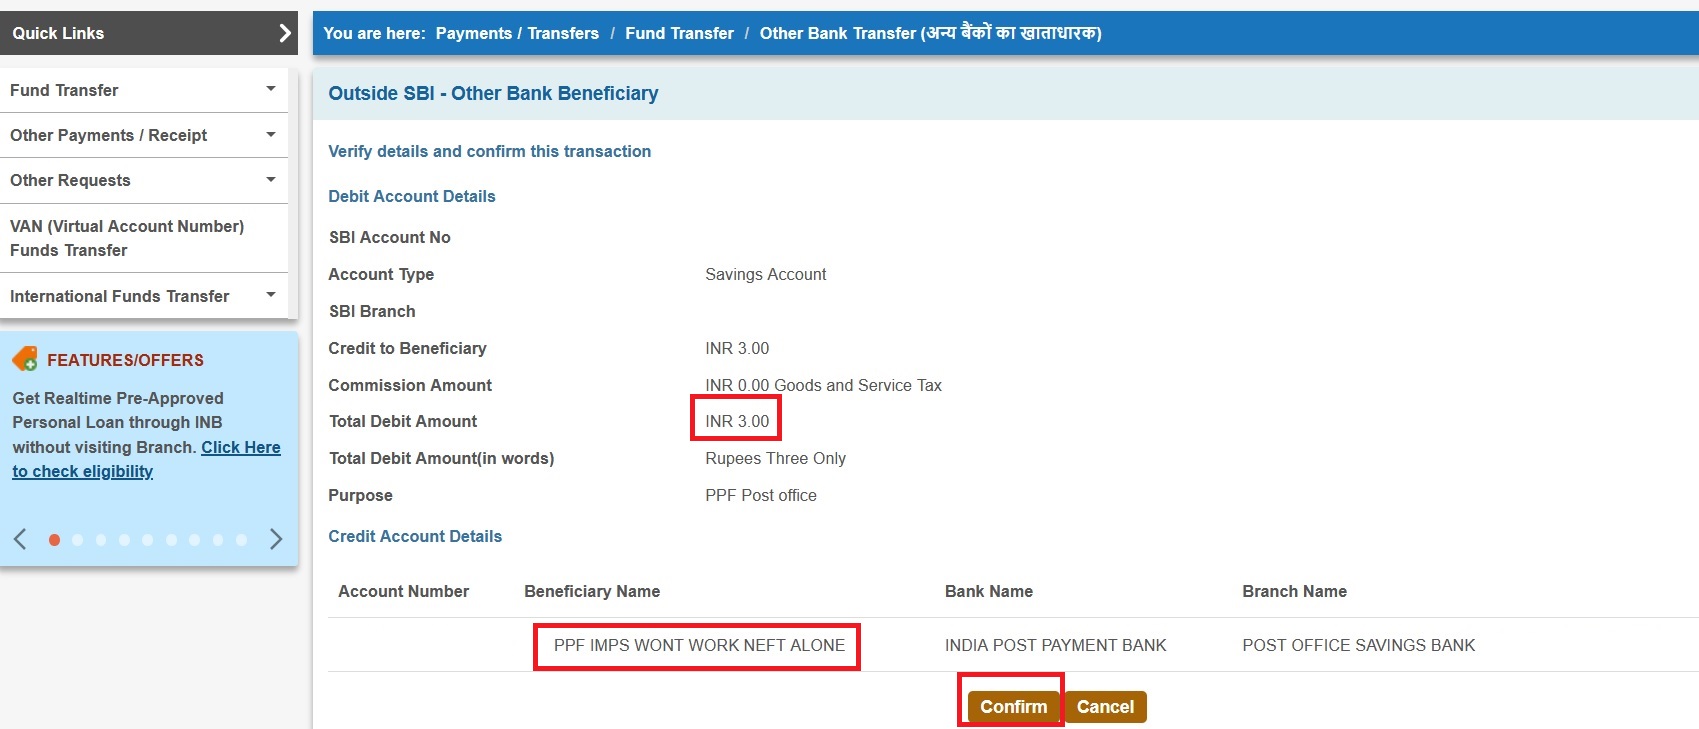
Task: Open the Click Here eligibility link
Action: (x=240, y=447)
